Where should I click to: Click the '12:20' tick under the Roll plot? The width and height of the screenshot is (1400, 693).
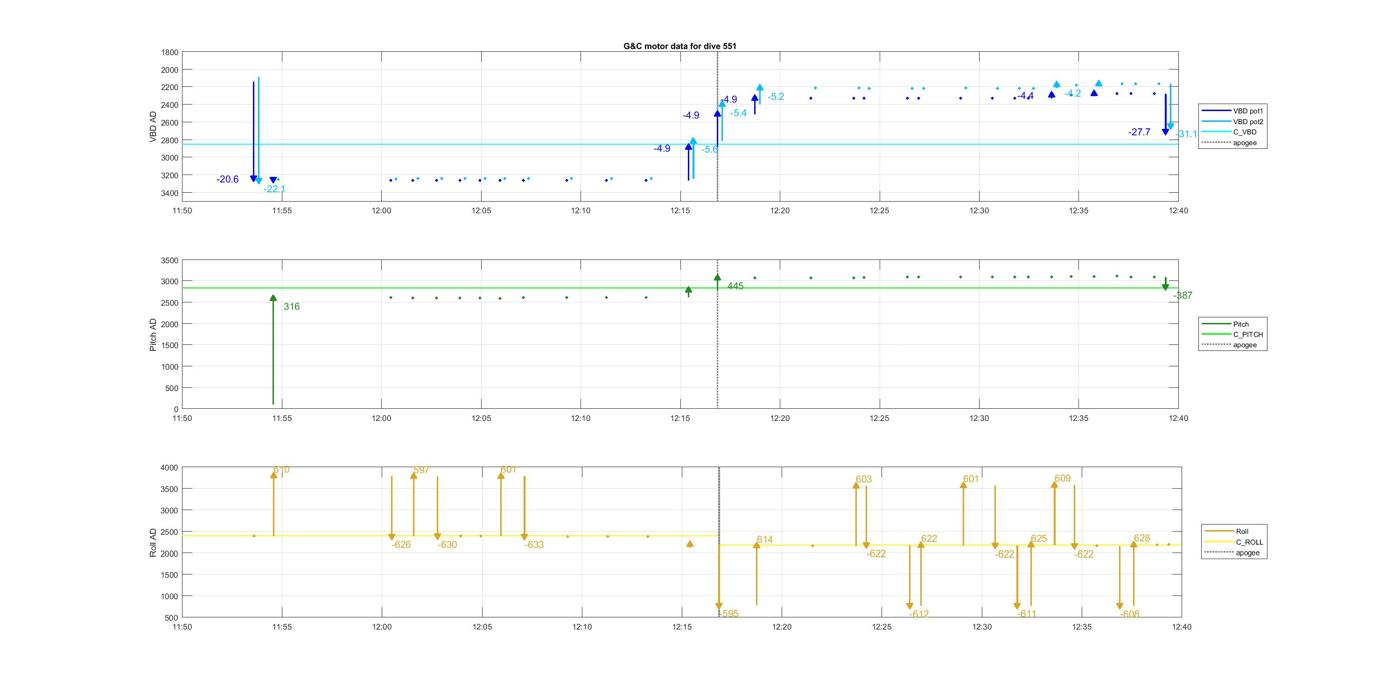pos(782,627)
